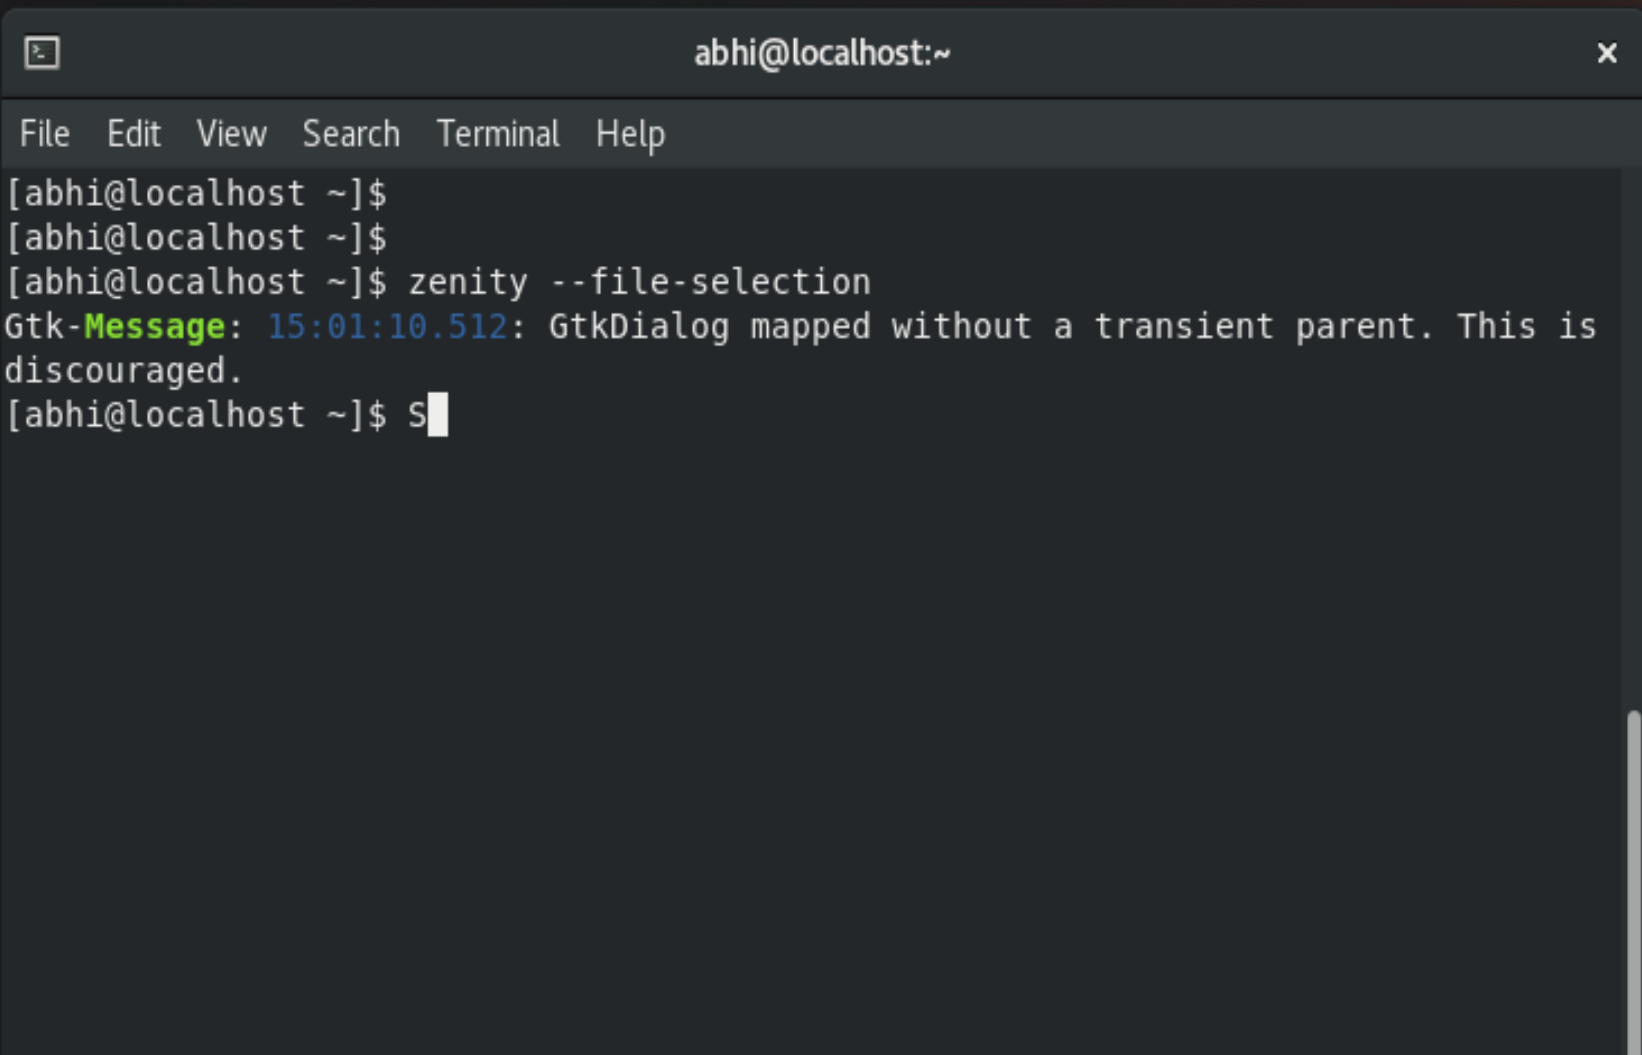The image size is (1642, 1055).
Task: Close the terminal window
Action: point(1606,53)
